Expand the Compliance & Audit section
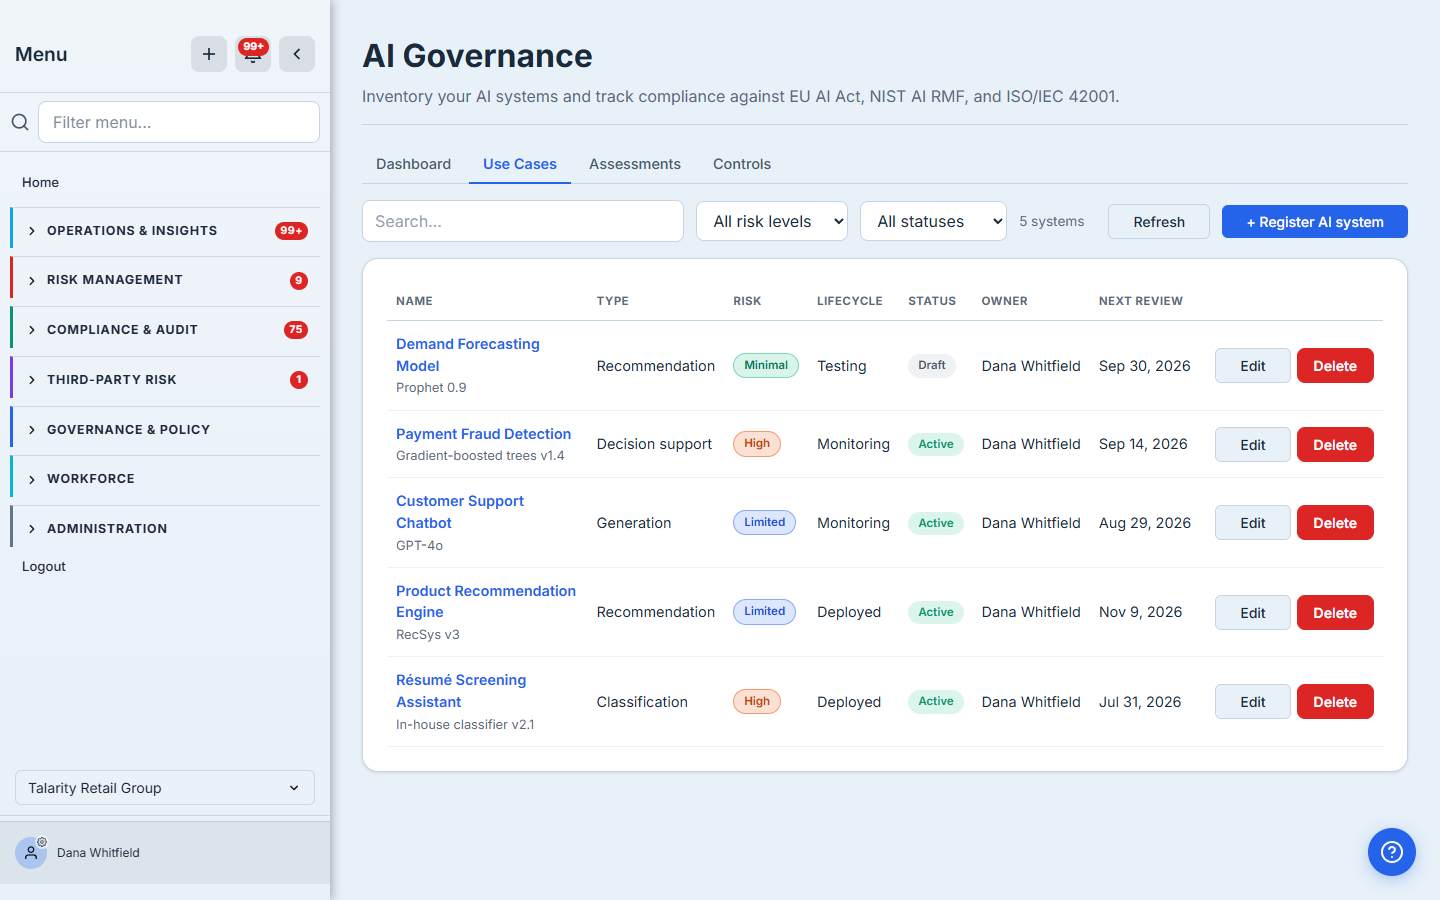Screen dimensions: 1440x900 [165, 330]
